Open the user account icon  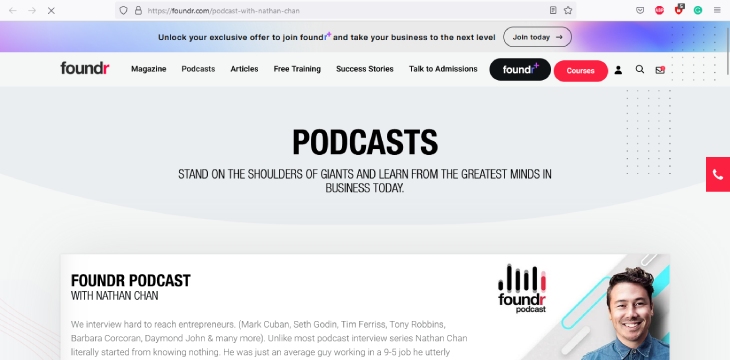click(x=618, y=70)
